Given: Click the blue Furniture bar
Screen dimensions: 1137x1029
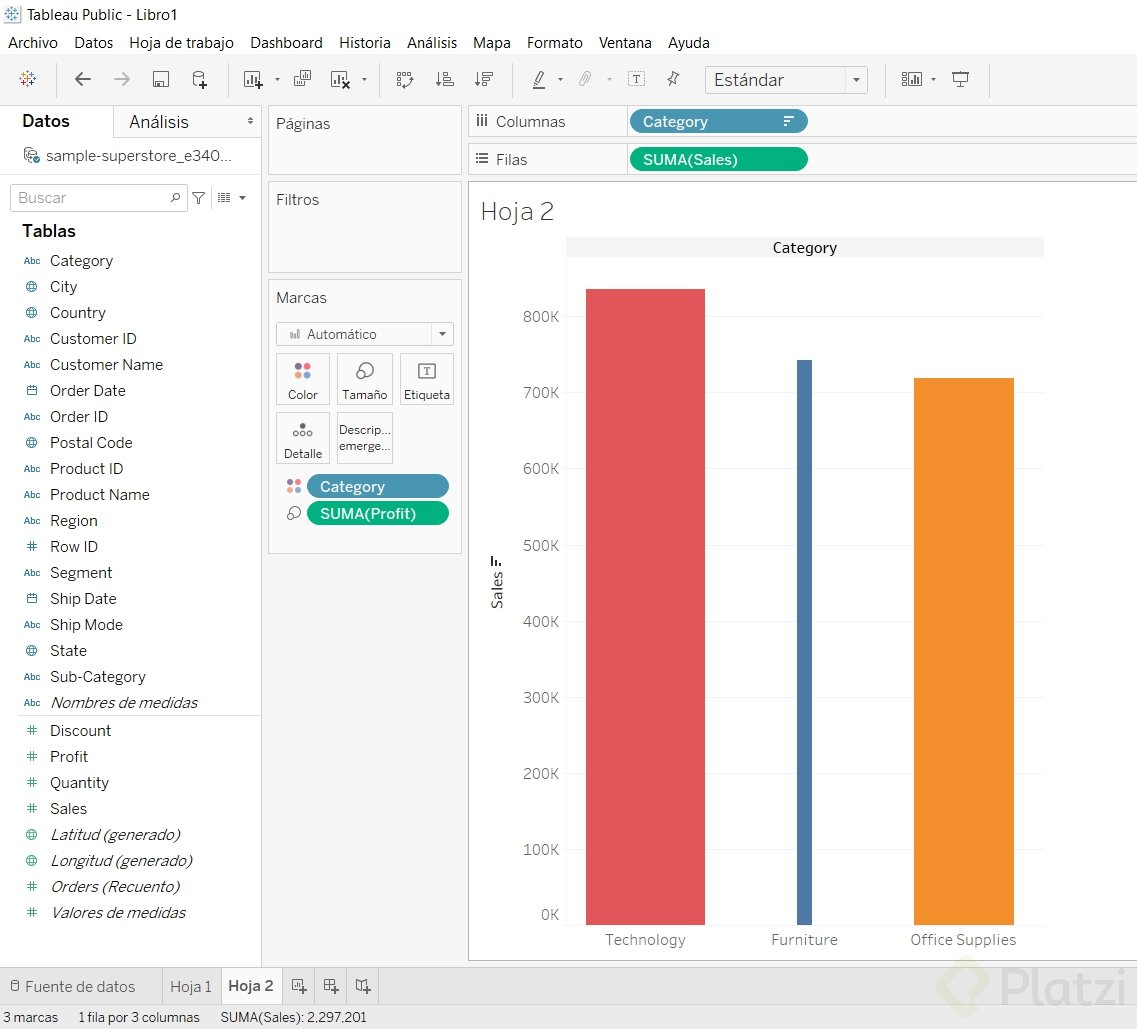Looking at the screenshot, I should pyautogui.click(x=804, y=642).
